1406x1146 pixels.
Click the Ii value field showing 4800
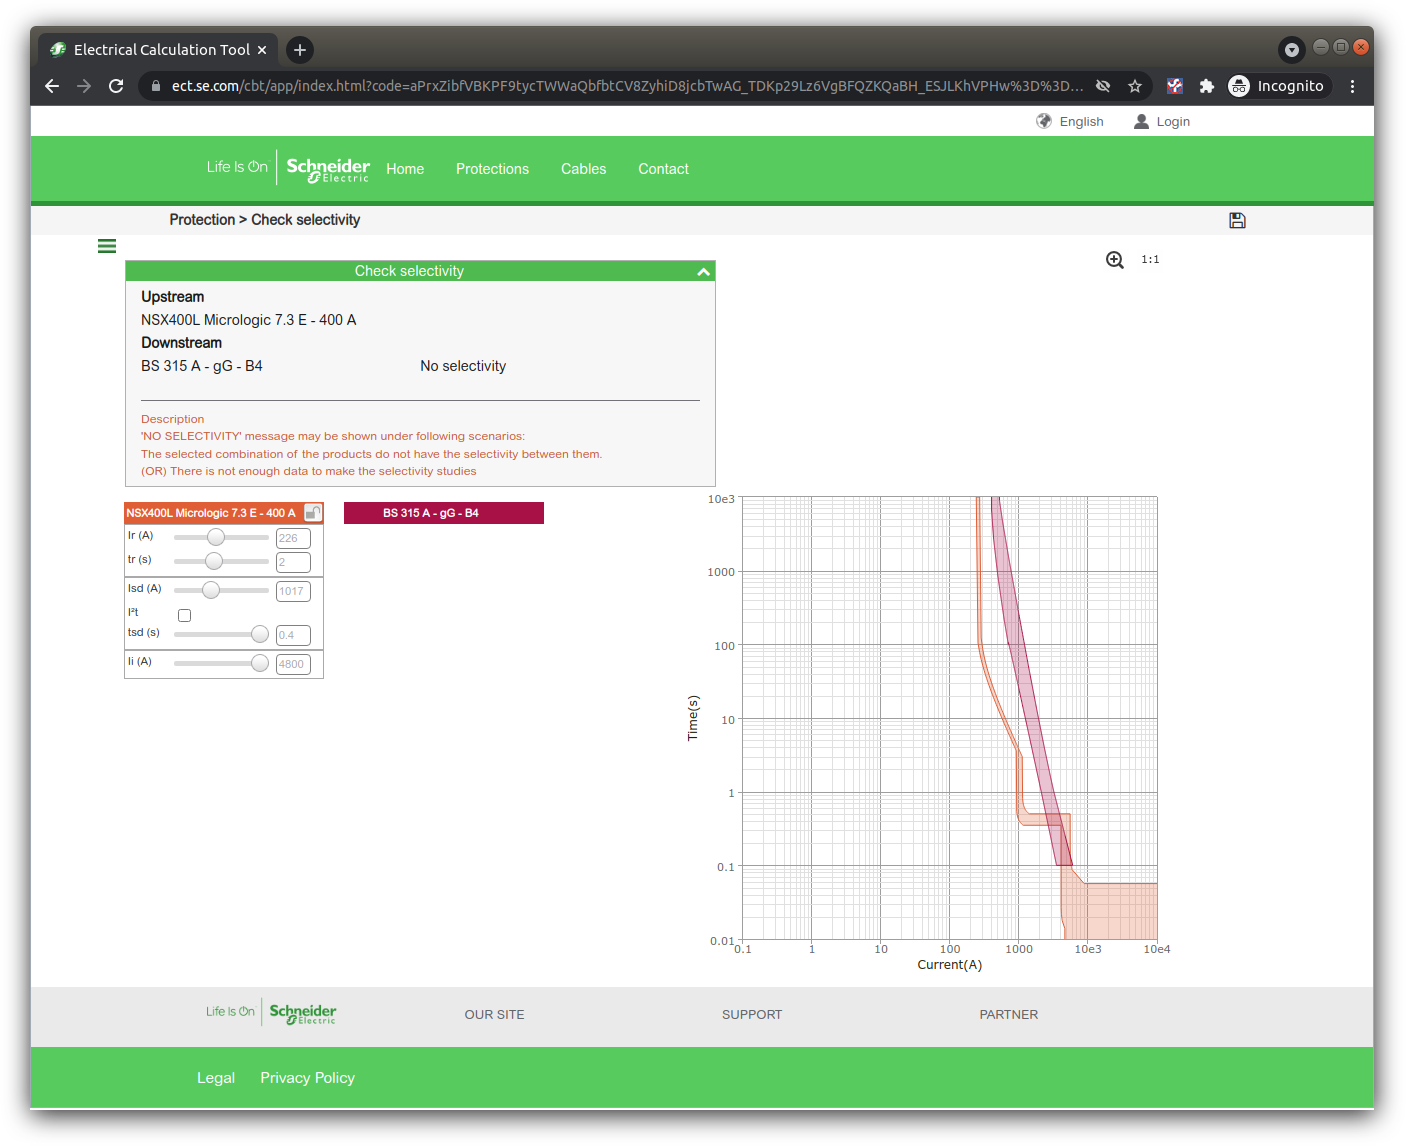pyautogui.click(x=293, y=664)
